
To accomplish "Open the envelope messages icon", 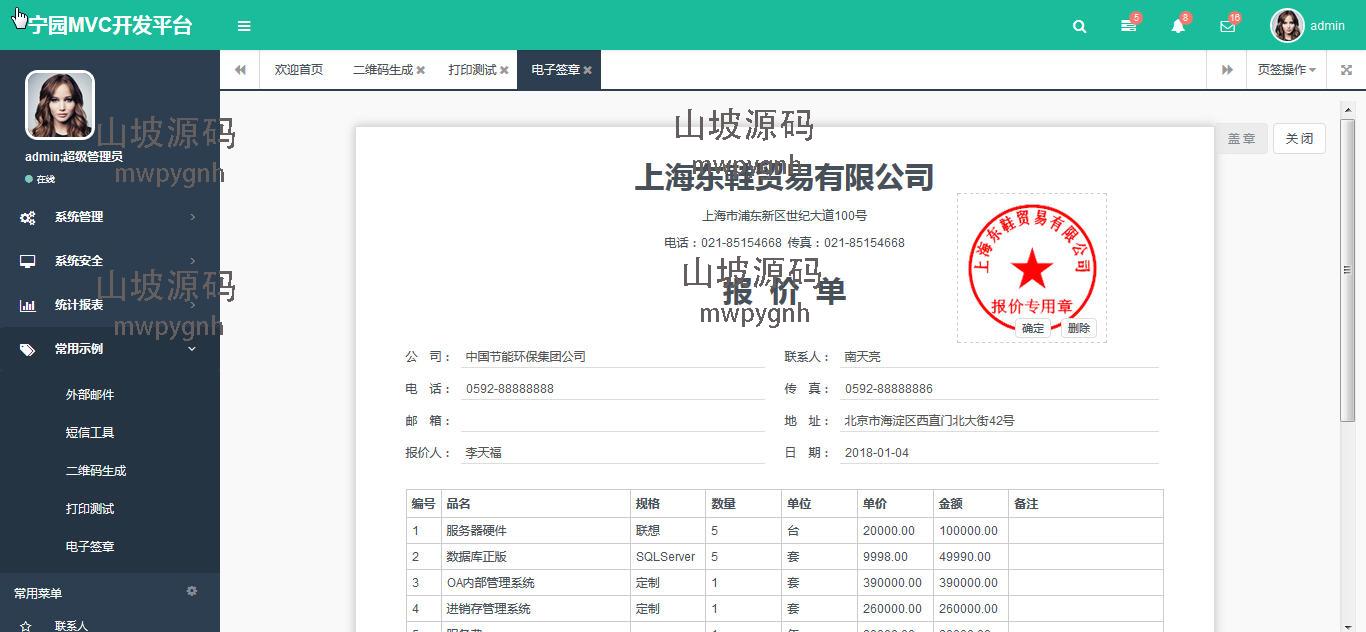I will pos(1227,26).
